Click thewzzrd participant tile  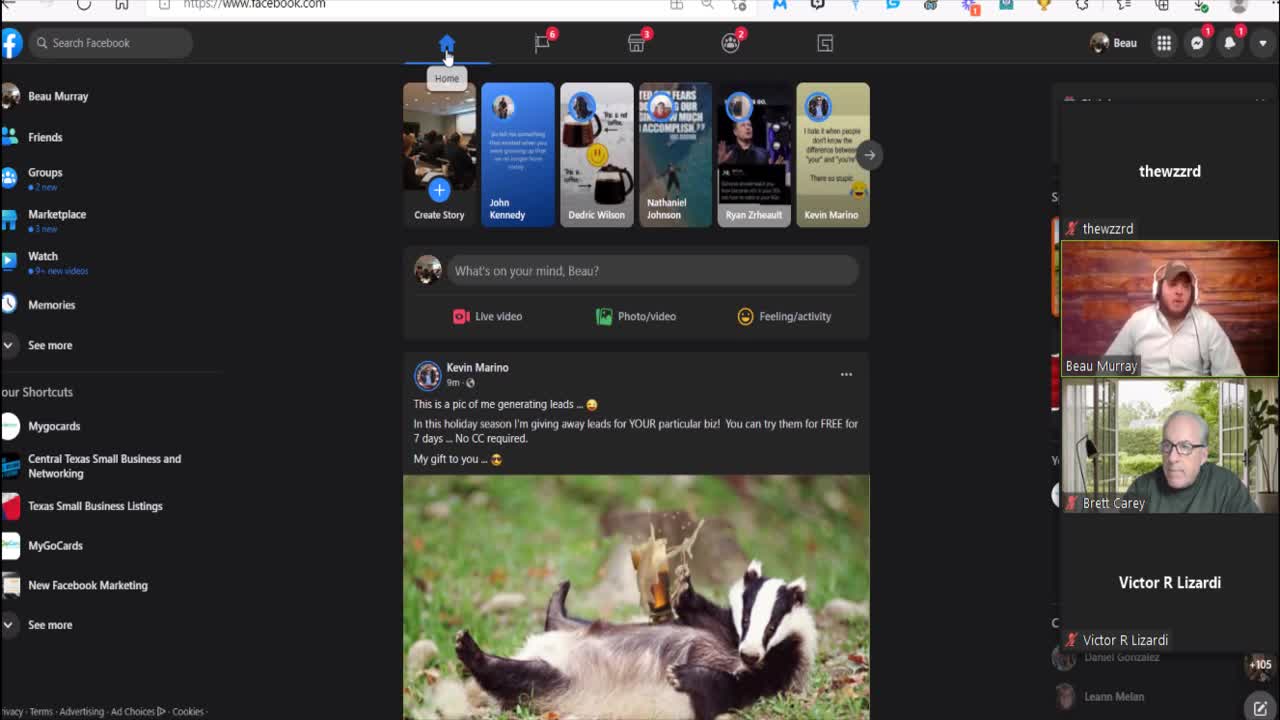coord(1169,171)
